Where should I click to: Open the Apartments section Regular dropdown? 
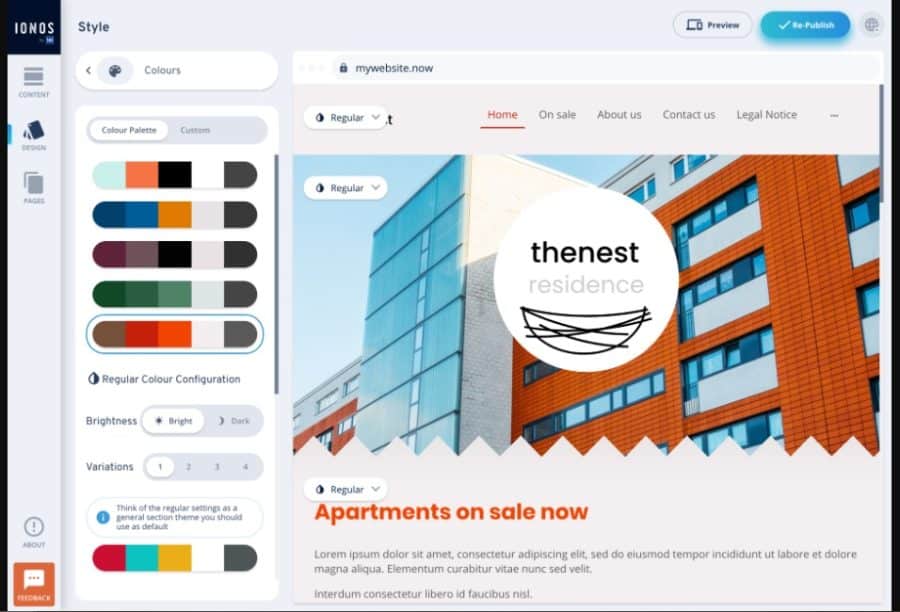(346, 489)
